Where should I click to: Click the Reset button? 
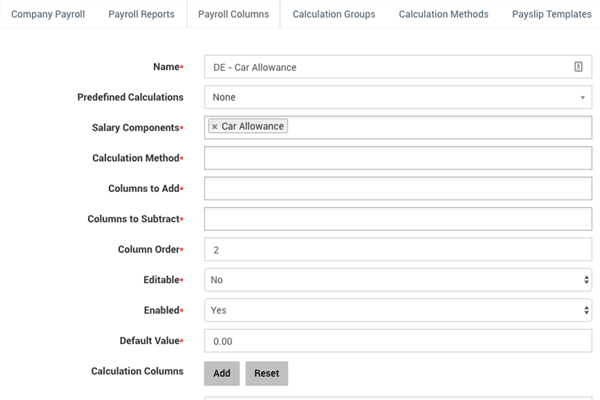click(266, 373)
